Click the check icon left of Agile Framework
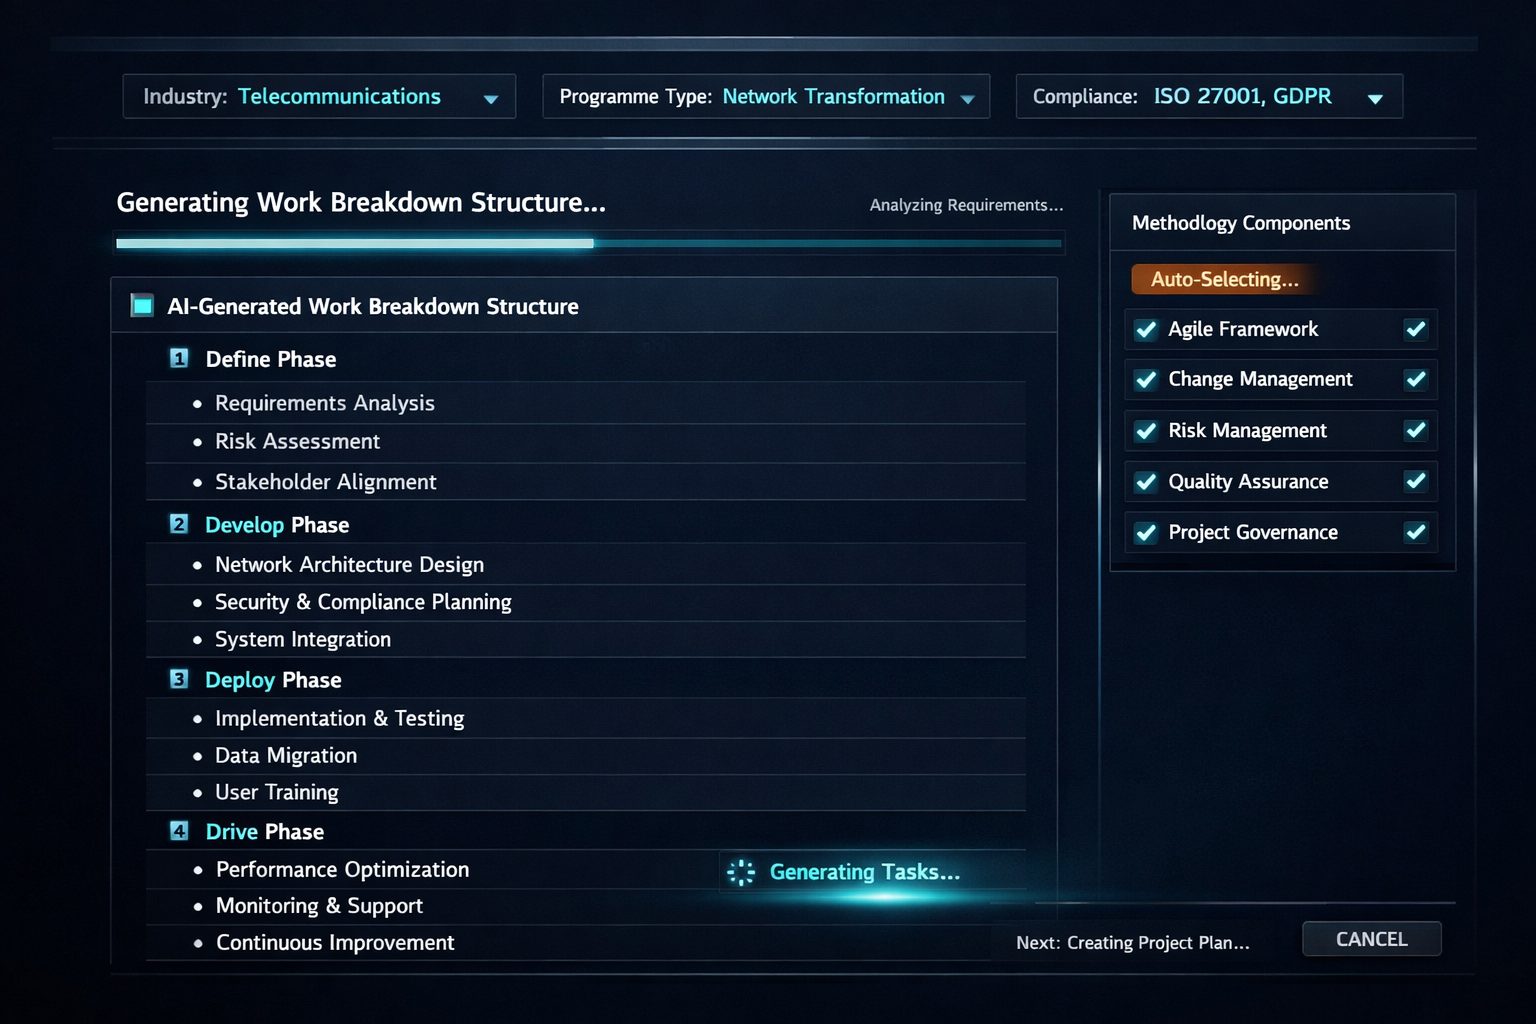 [x=1146, y=329]
